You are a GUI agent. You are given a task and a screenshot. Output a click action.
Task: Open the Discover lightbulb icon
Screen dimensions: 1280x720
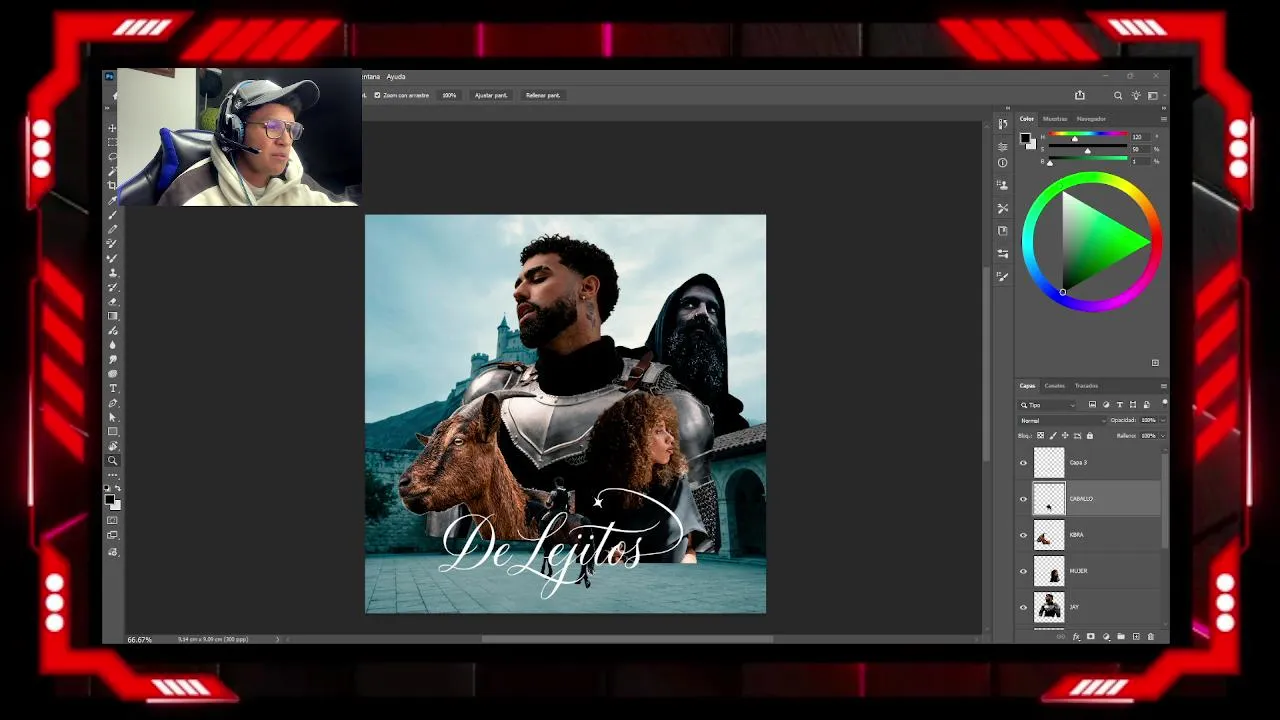[1136, 95]
